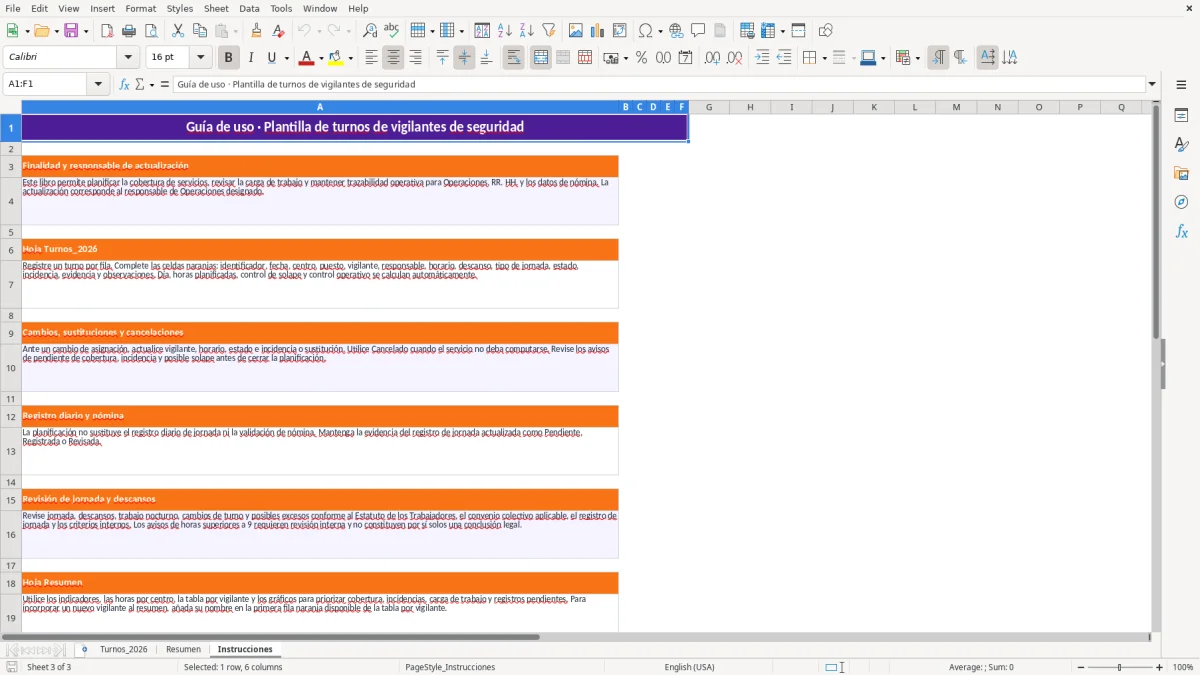Insert a chart
Image resolution: width=1200 pixels, height=675 pixels.
[x=598, y=31]
